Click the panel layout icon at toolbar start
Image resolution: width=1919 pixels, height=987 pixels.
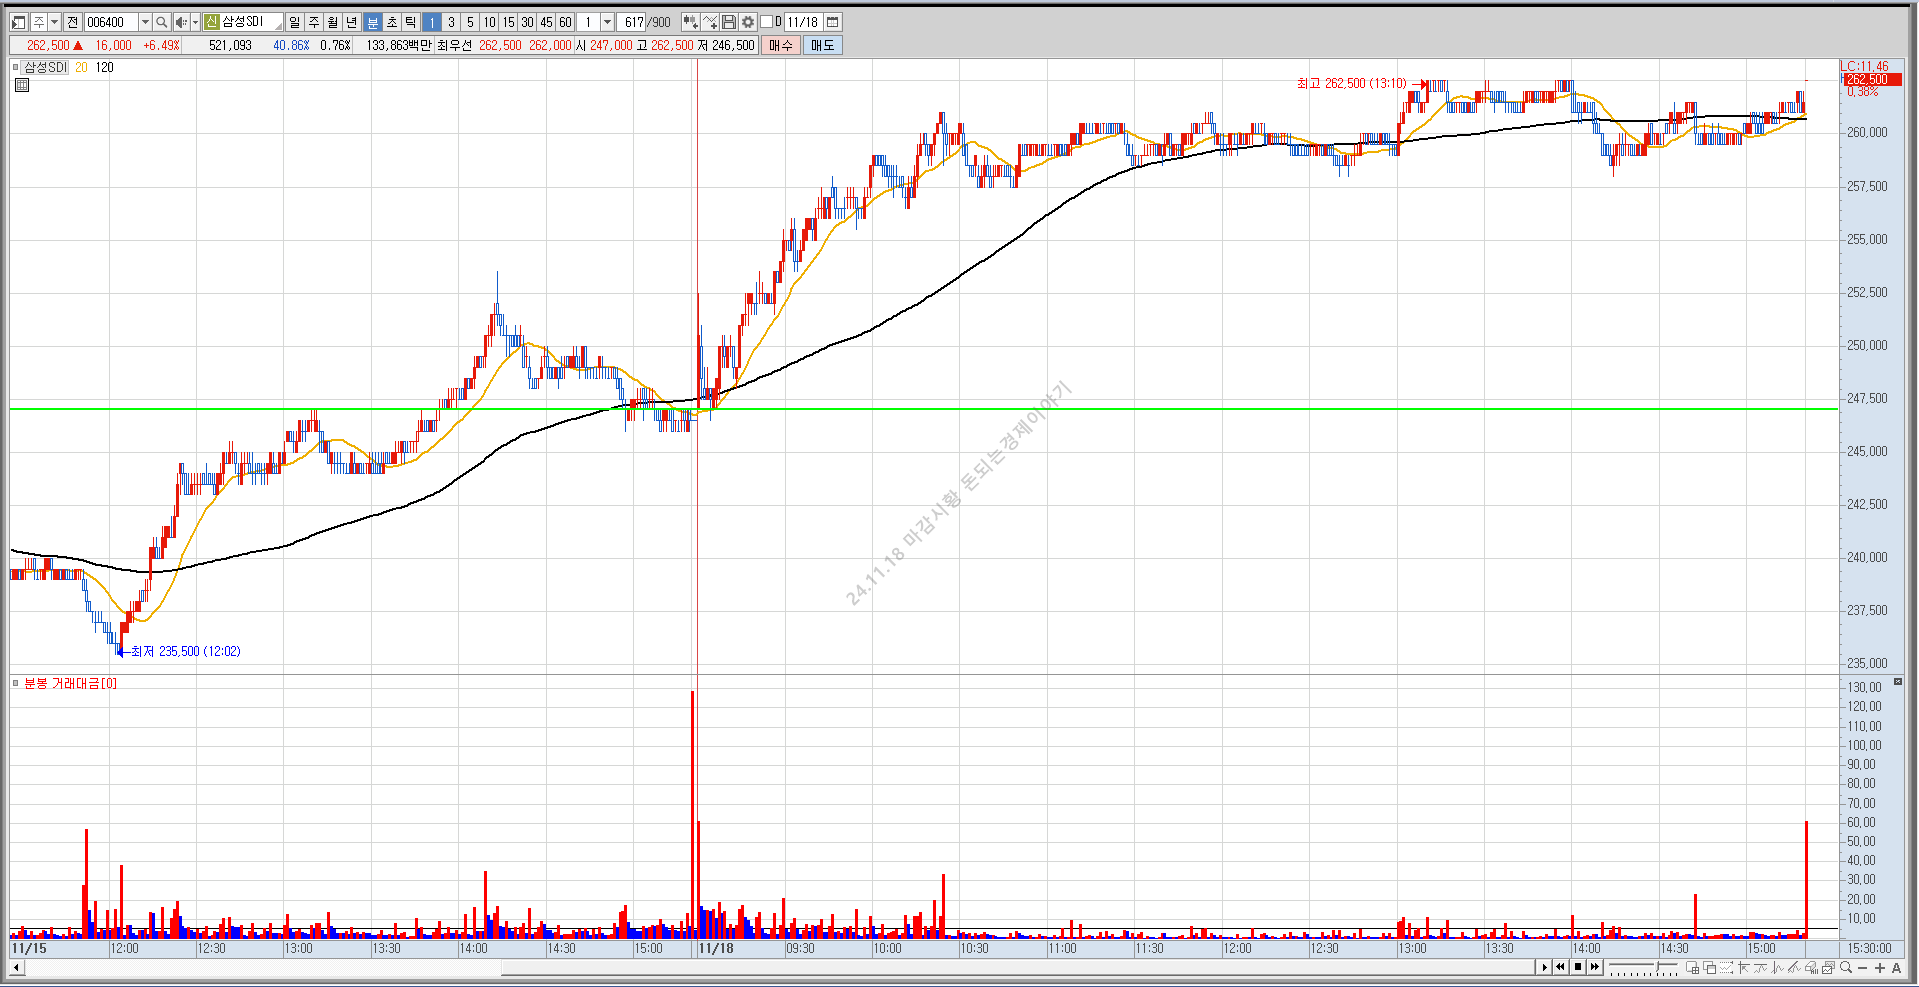(x=18, y=22)
